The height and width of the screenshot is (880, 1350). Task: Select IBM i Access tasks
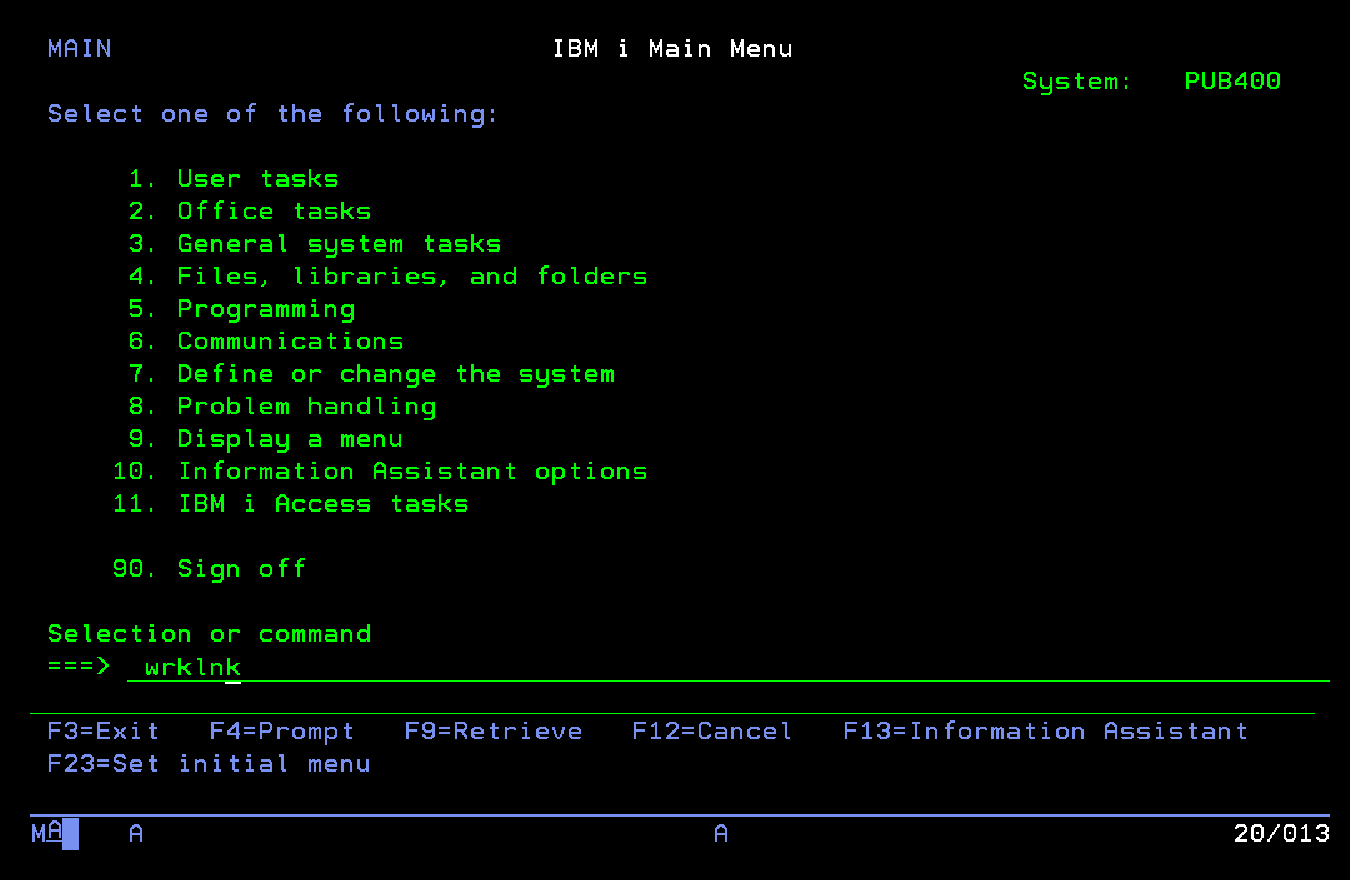[x=322, y=504]
